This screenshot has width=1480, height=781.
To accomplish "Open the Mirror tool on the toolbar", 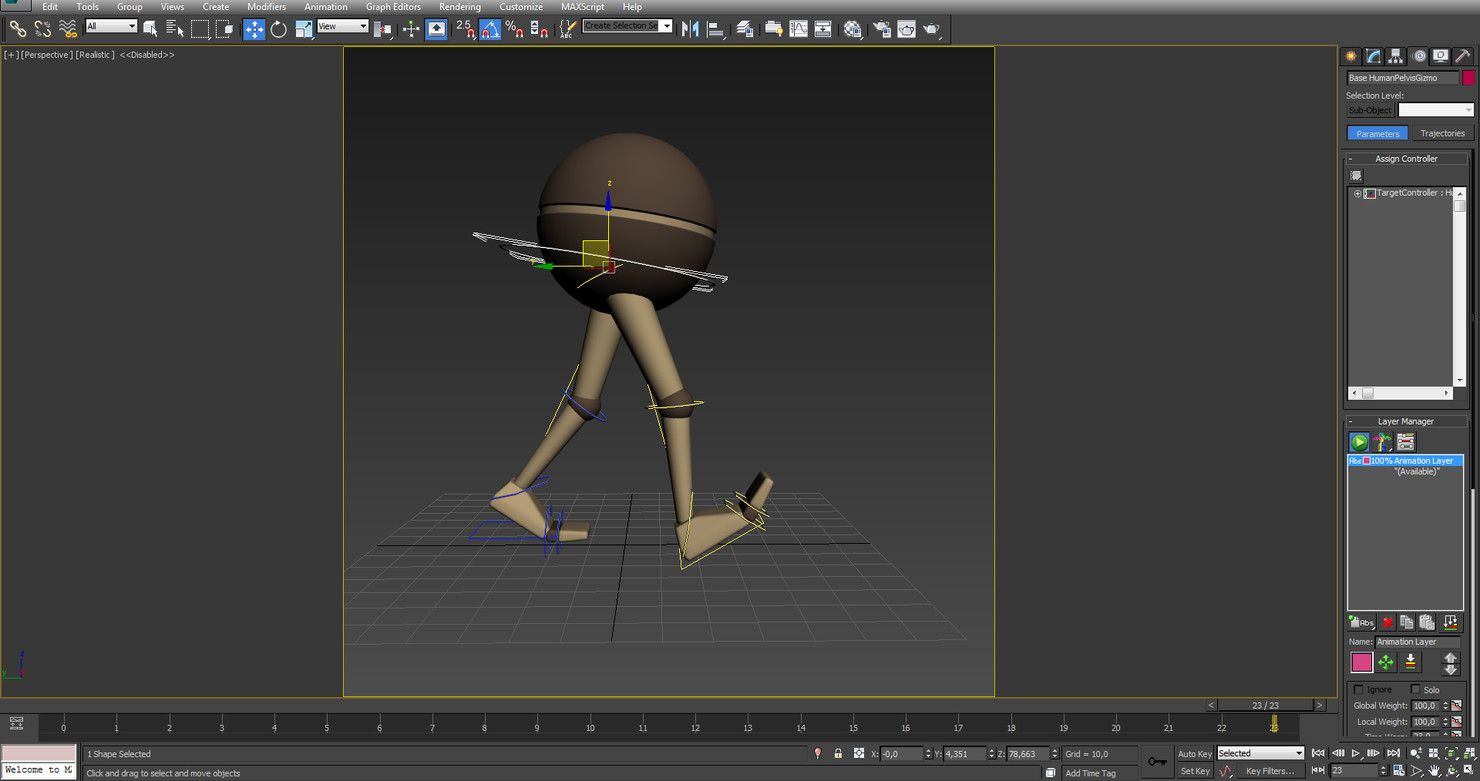I will (688, 28).
